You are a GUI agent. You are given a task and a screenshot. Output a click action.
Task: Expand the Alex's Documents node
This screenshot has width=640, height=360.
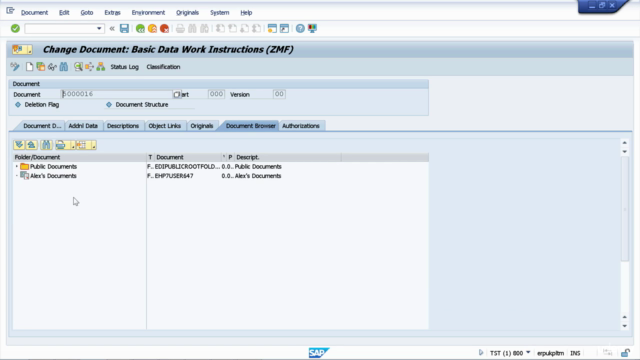coord(16,176)
